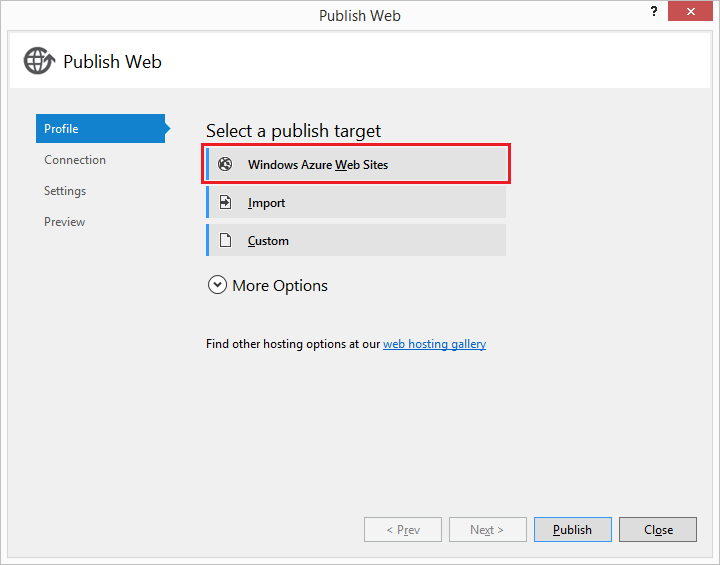Expand More Options chevron
The image size is (720, 565).
pos(217,285)
